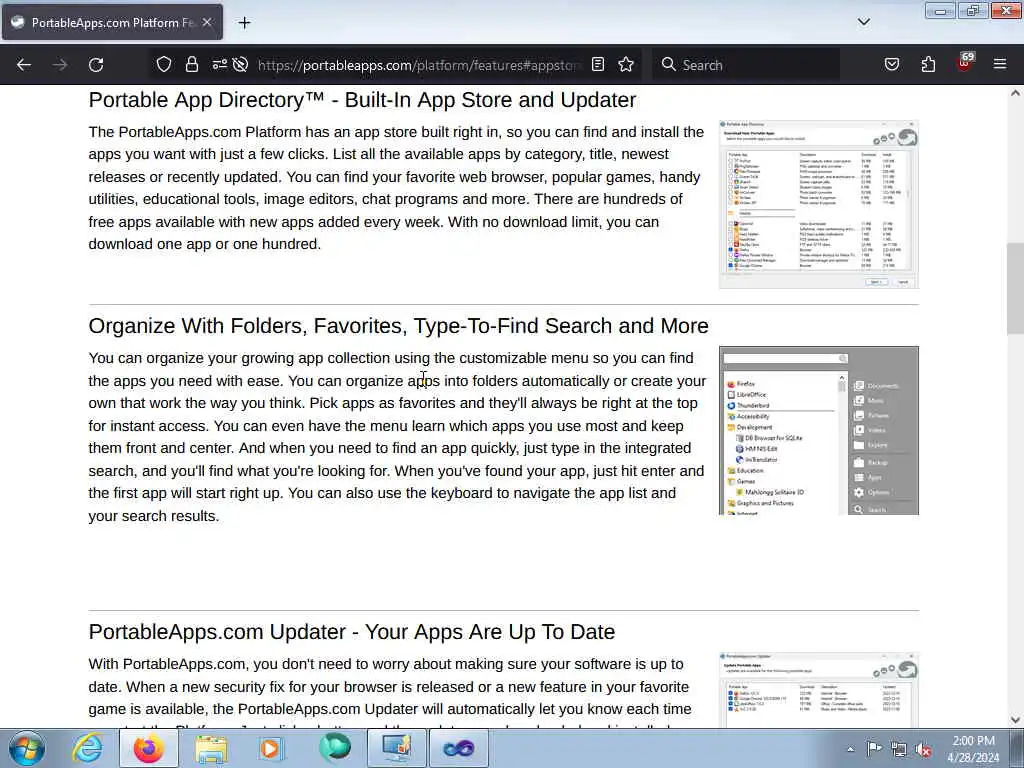Screen dimensions: 1024x768
Task: Open tracking protection shield icon
Action: click(164, 64)
